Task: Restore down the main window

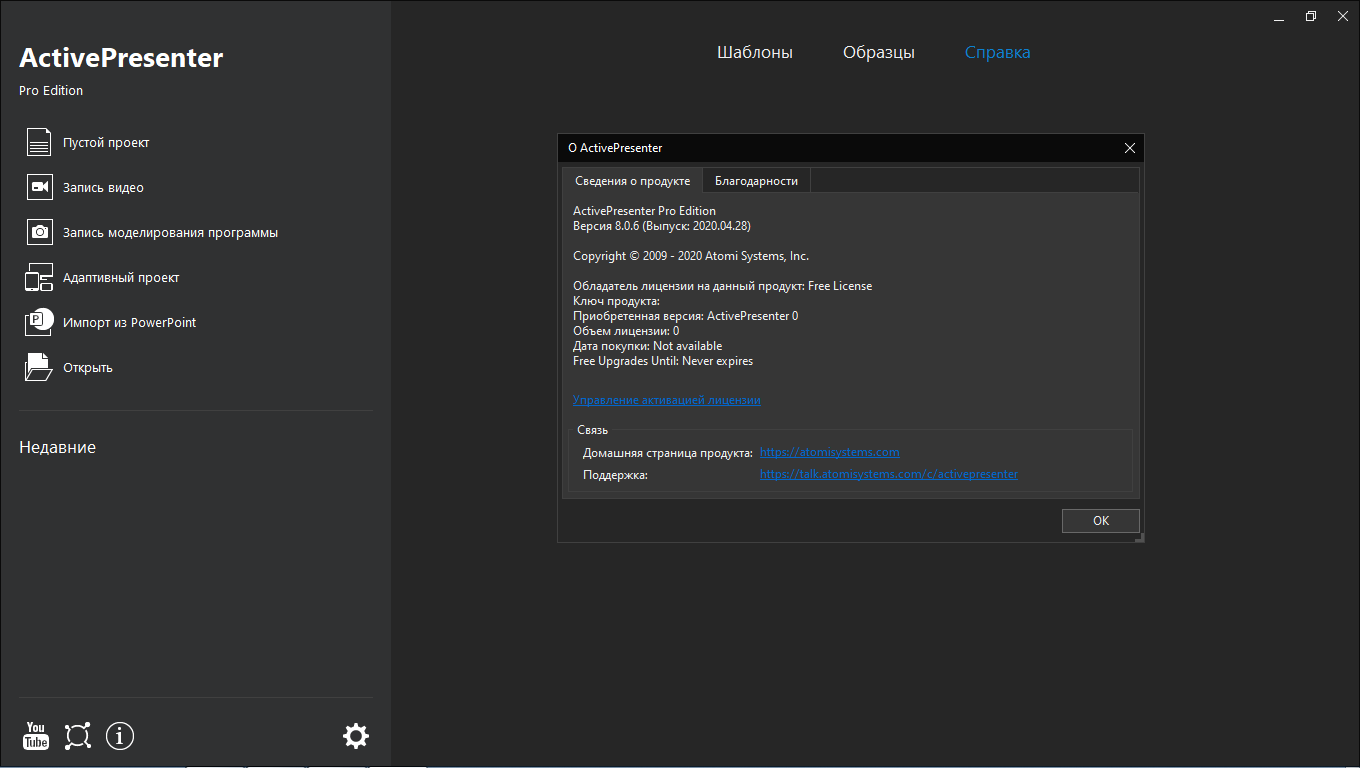Action: tap(1311, 16)
